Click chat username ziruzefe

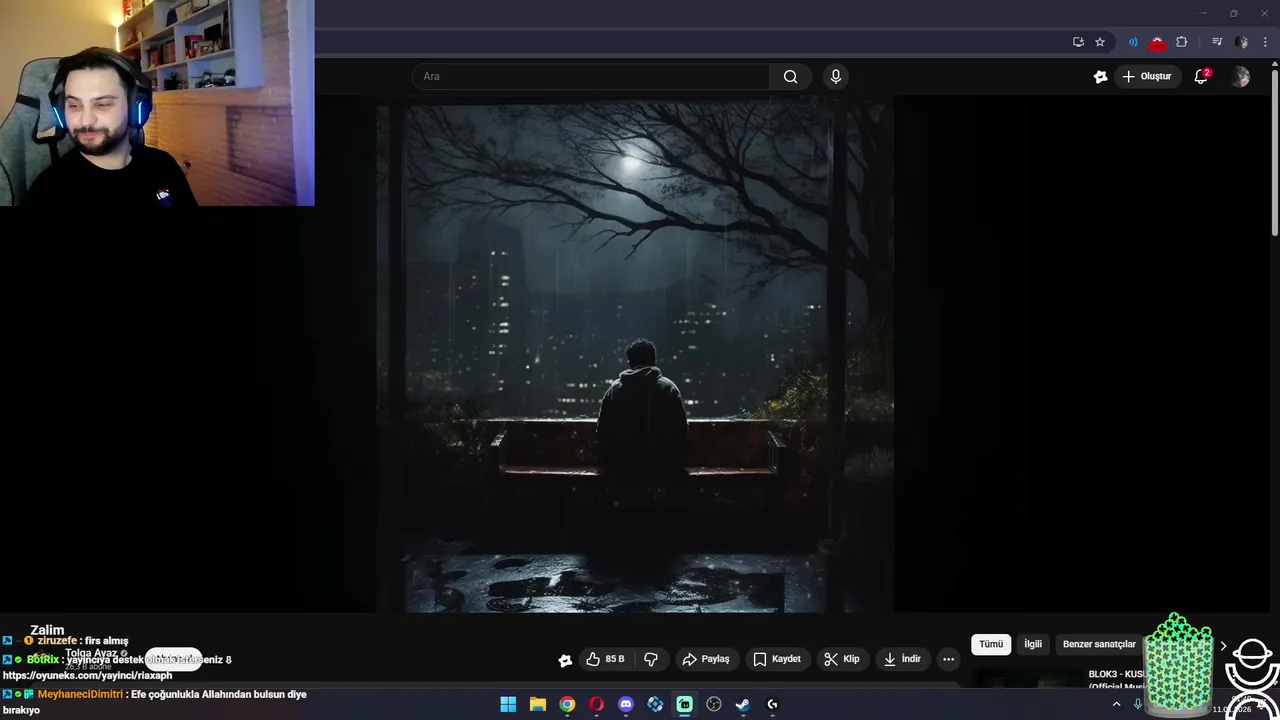pos(57,641)
